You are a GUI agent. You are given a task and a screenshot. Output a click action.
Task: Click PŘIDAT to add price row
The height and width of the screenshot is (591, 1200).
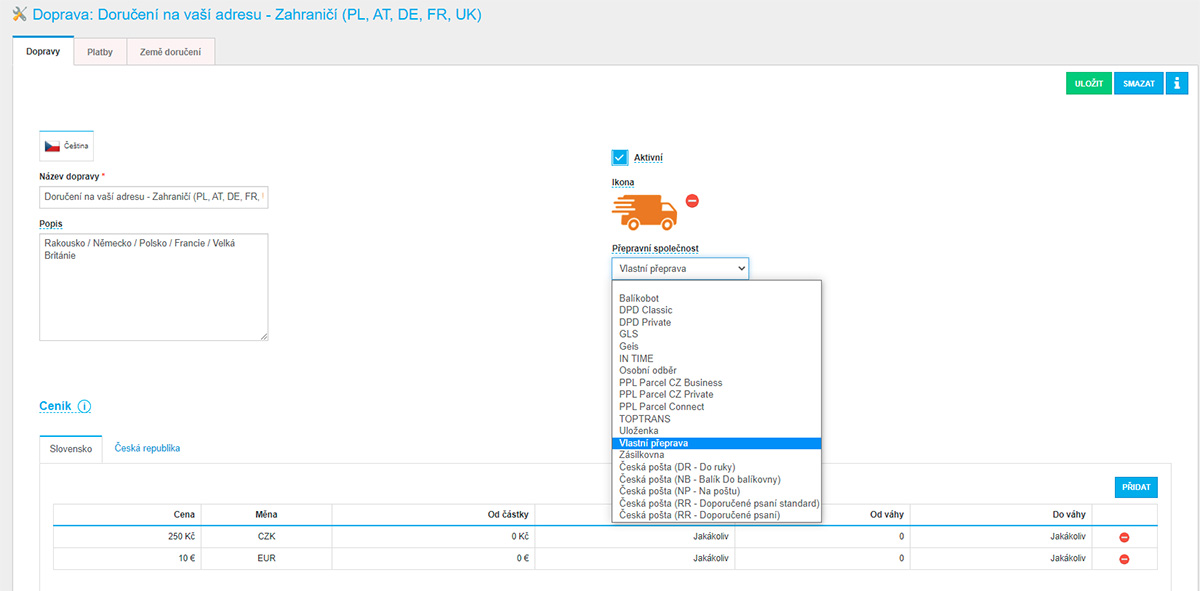(1135, 488)
